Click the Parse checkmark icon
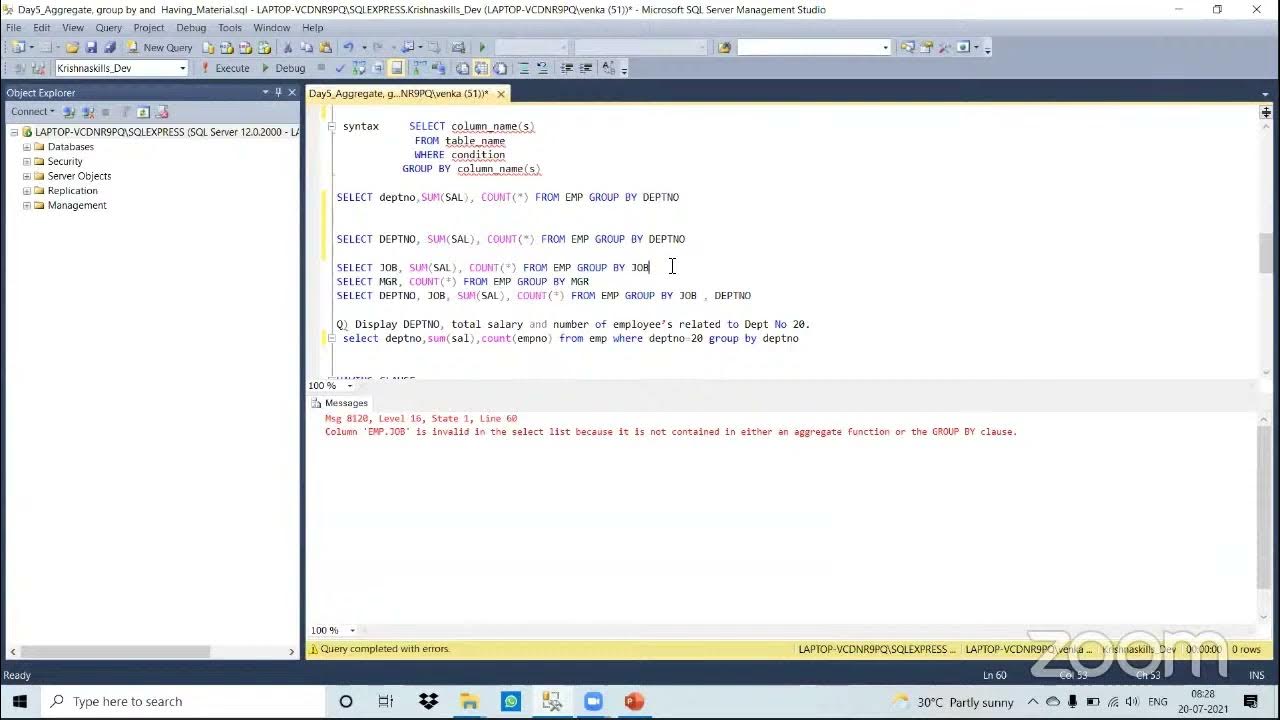Viewport: 1280px width, 720px height. (340, 68)
